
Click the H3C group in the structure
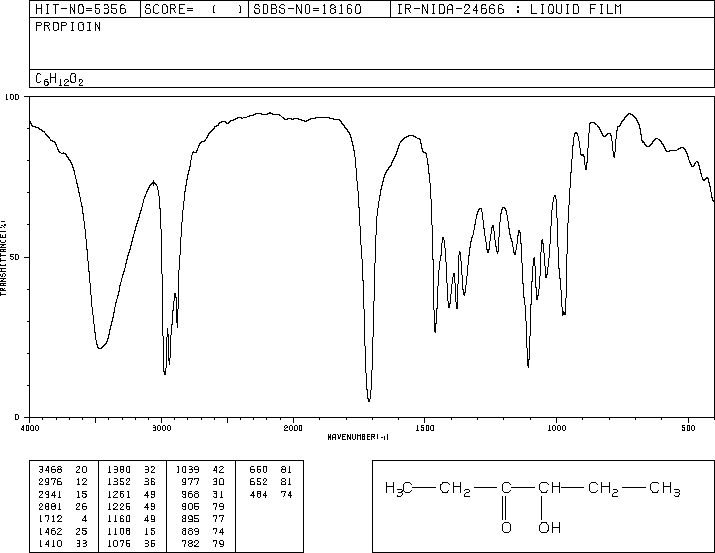399,489
